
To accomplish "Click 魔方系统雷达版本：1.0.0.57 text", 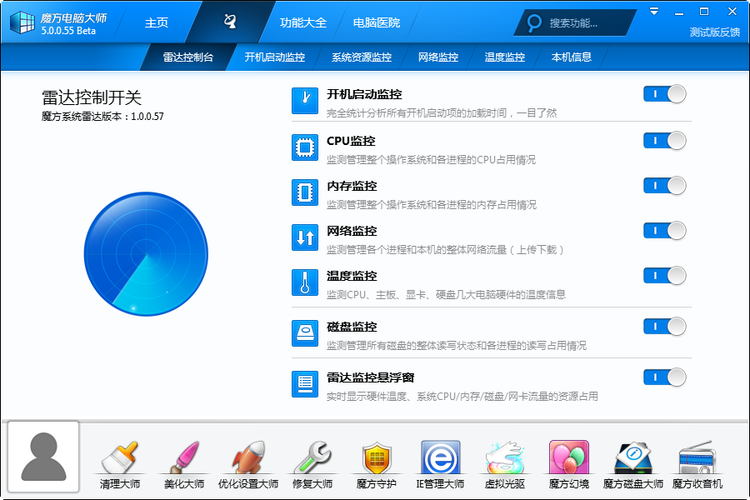I will [102, 116].
